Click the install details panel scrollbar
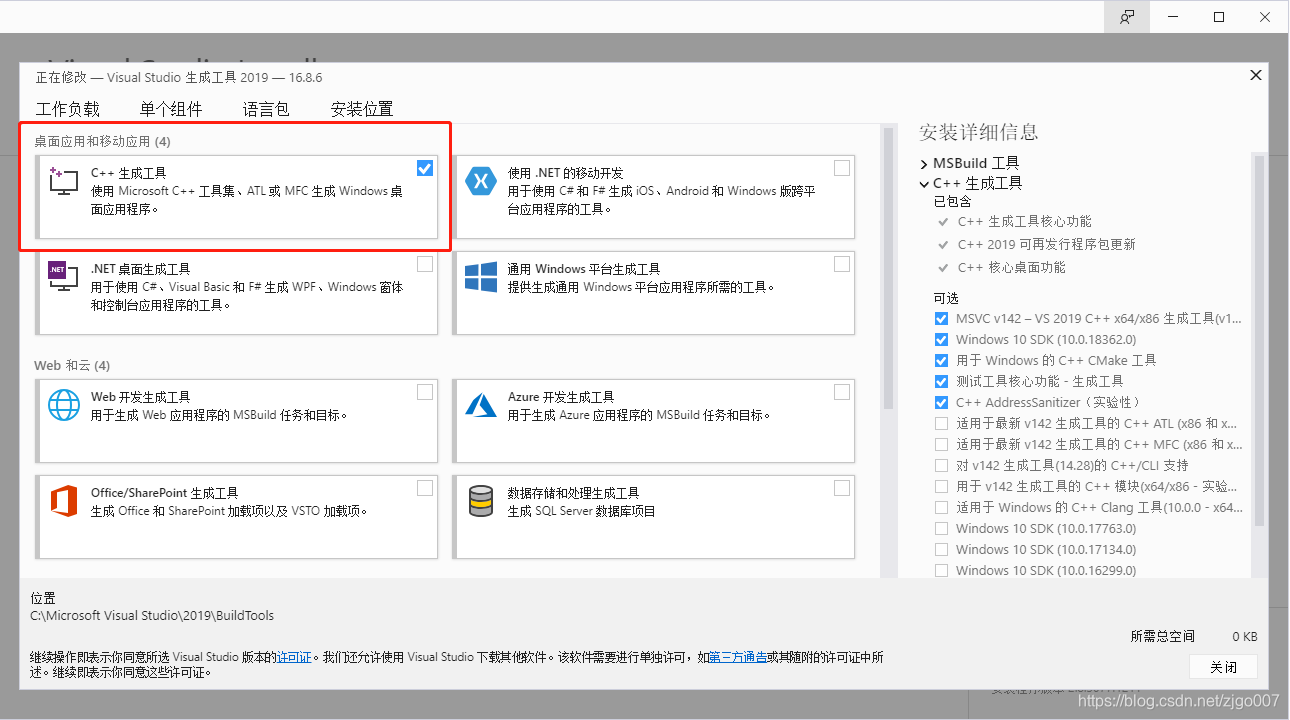 1259,340
